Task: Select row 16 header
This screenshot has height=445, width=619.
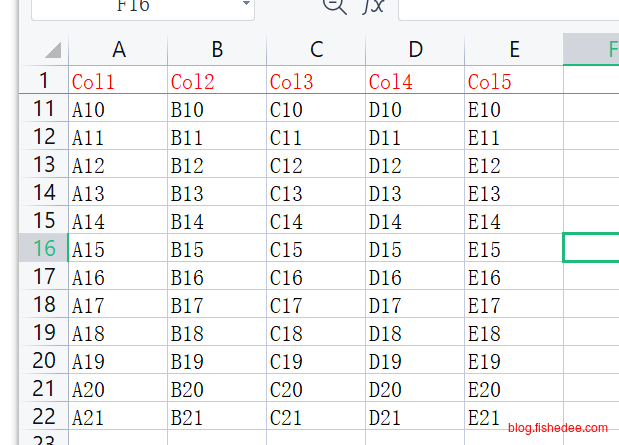Action: (44, 249)
